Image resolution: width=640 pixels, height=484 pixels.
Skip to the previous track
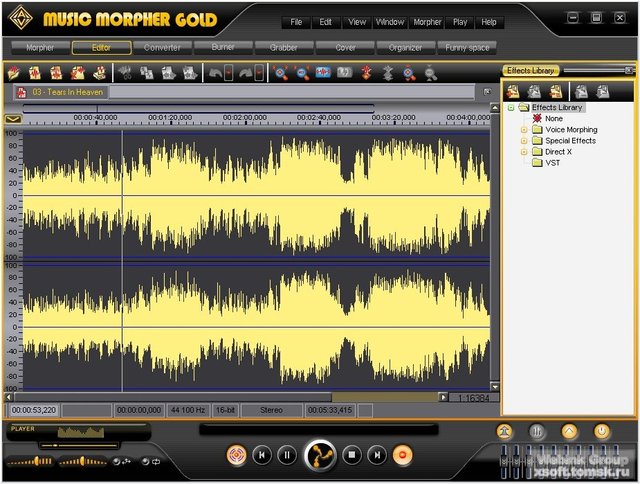pos(262,455)
